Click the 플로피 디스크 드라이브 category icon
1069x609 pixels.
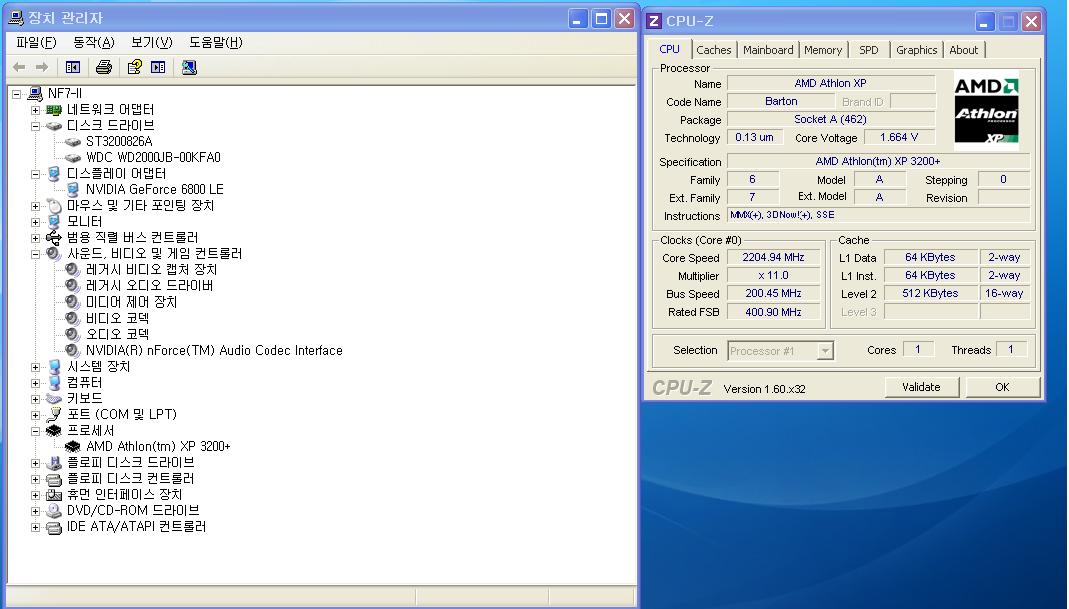pyautogui.click(x=54, y=463)
